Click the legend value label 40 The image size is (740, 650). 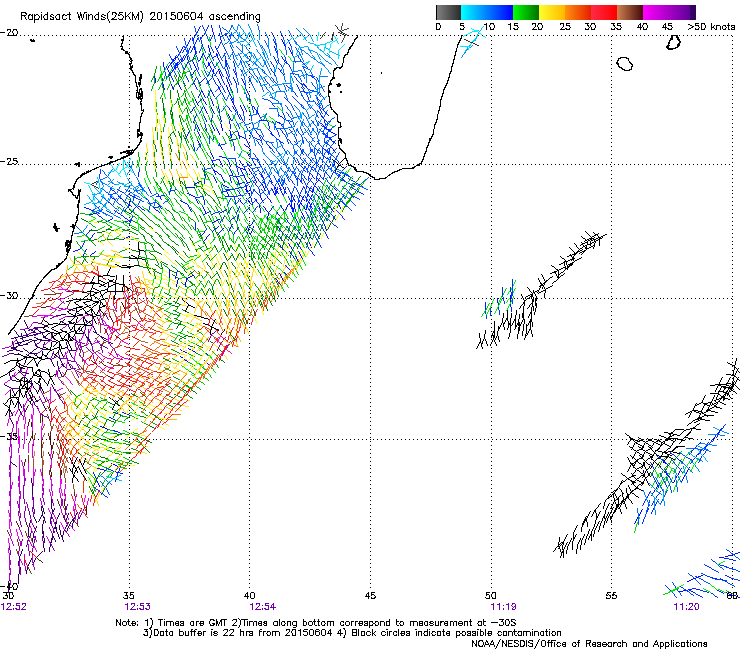[642, 27]
